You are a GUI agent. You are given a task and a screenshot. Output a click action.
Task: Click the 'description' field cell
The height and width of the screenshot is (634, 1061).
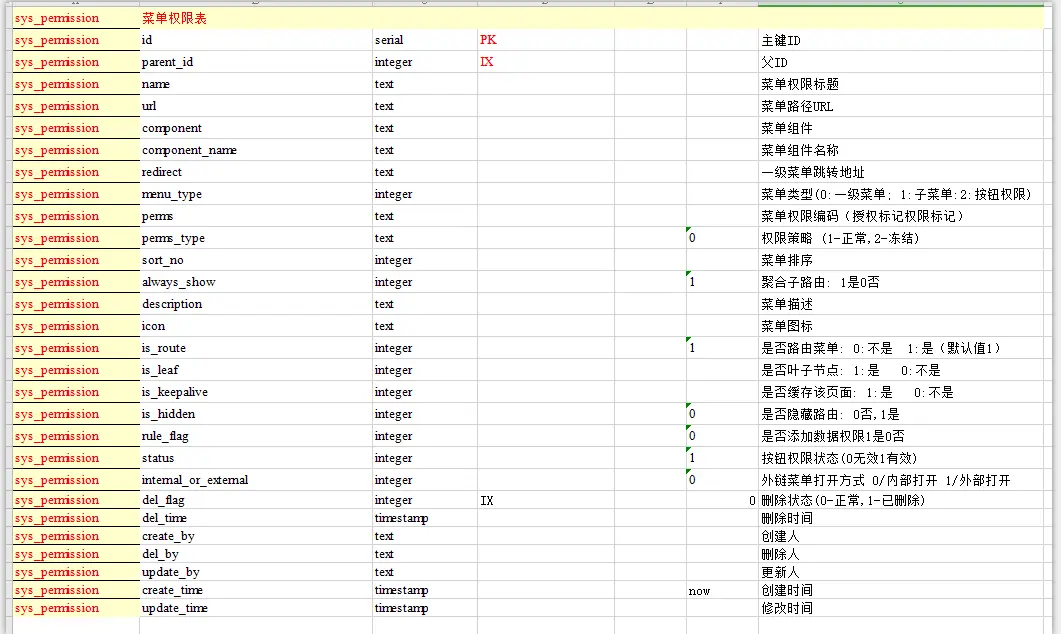(x=256, y=304)
